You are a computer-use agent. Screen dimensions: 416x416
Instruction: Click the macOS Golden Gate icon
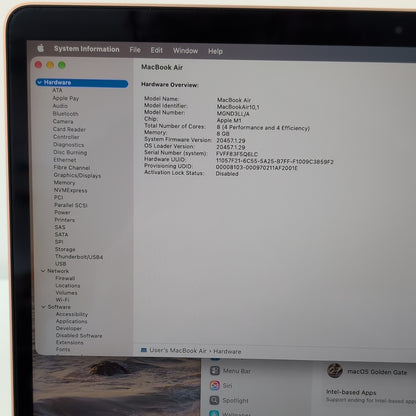tap(335, 370)
